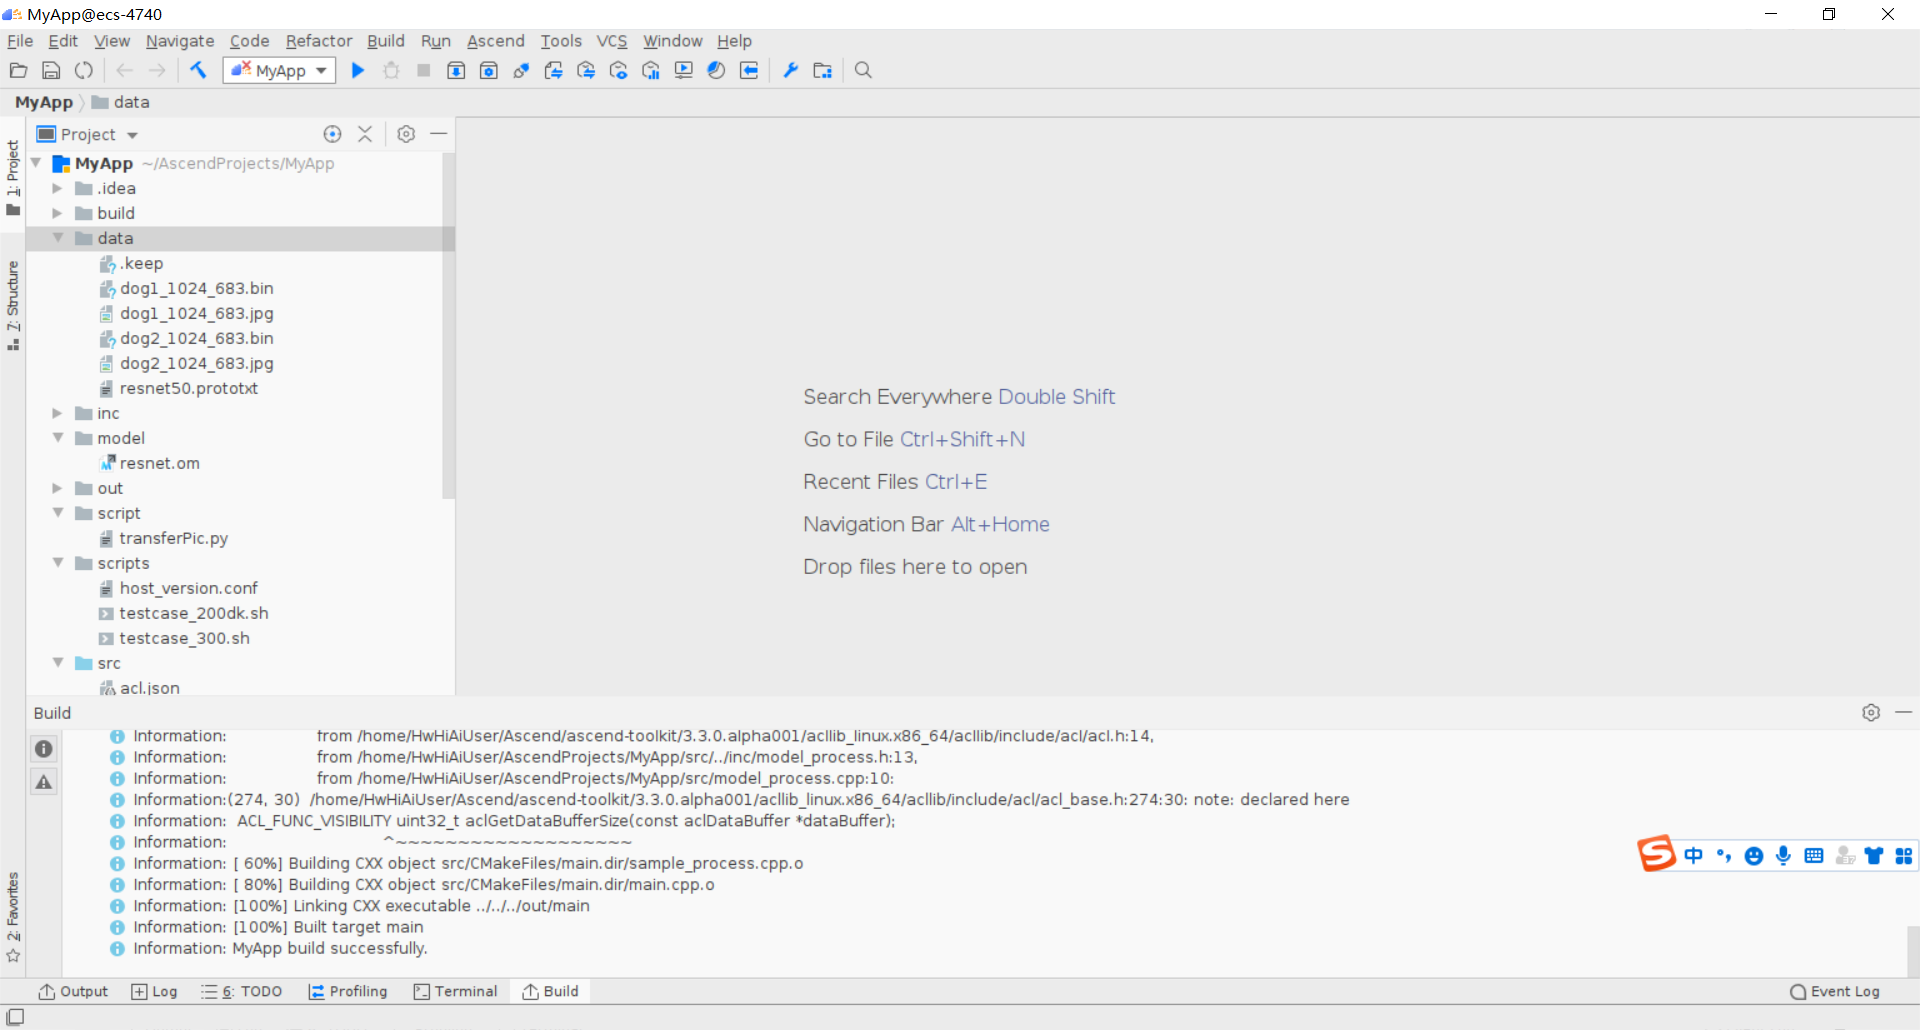Toggle Sogou punctuation mode button
The height and width of the screenshot is (1030, 1920).
[x=1723, y=856]
